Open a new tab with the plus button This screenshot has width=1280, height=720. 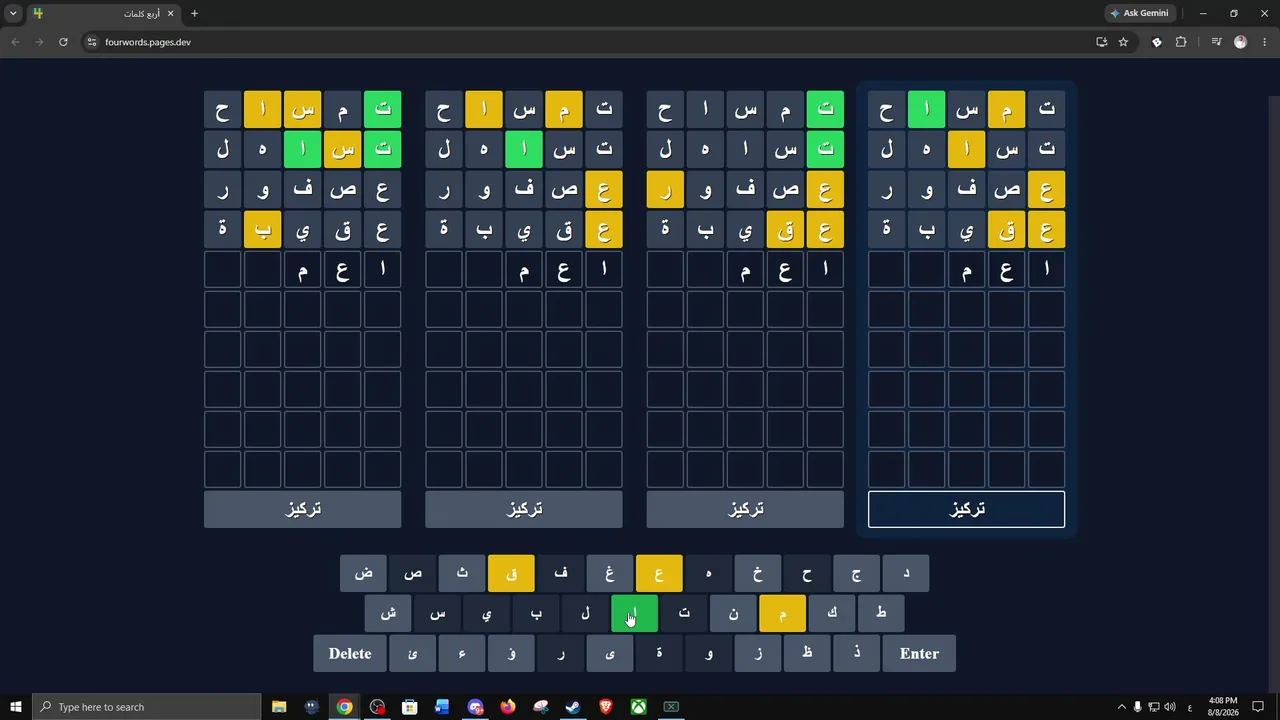coord(194,13)
